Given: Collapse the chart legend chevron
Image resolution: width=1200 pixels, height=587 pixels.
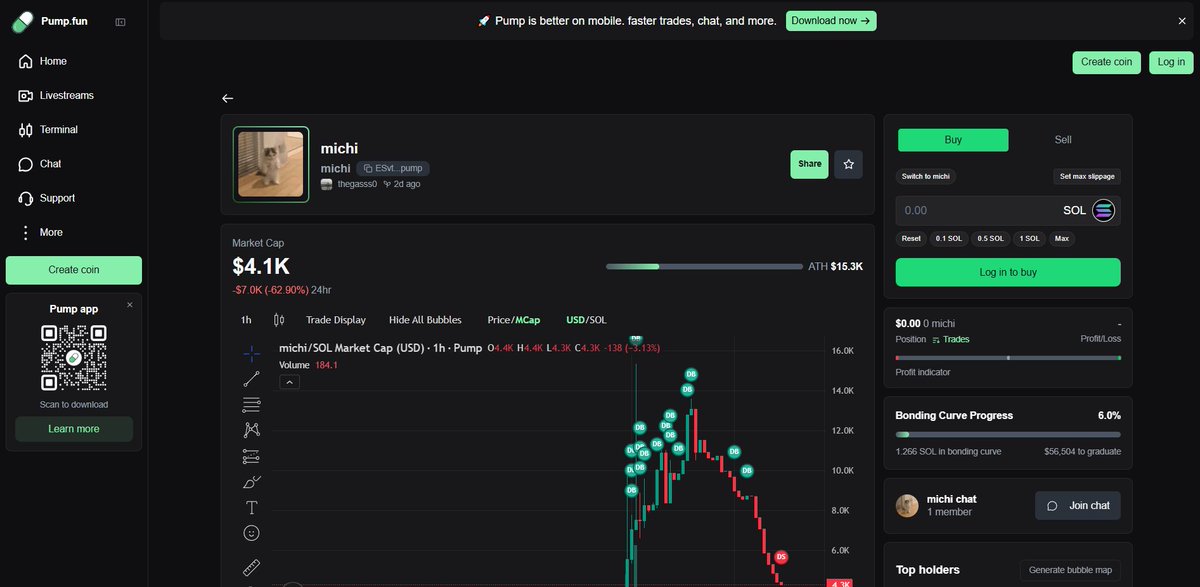Looking at the screenshot, I should [x=289, y=381].
